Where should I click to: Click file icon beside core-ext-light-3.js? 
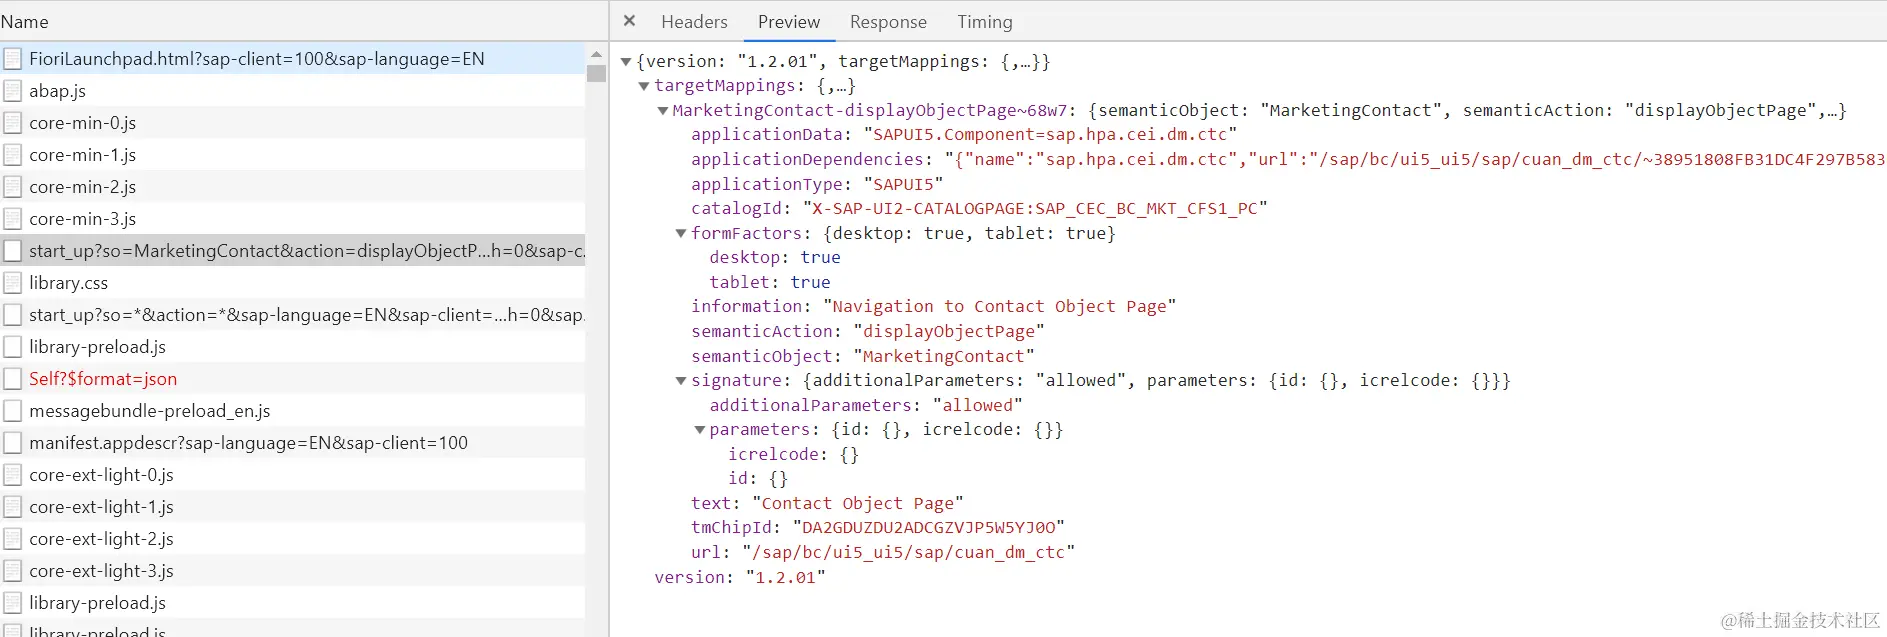tap(13, 571)
